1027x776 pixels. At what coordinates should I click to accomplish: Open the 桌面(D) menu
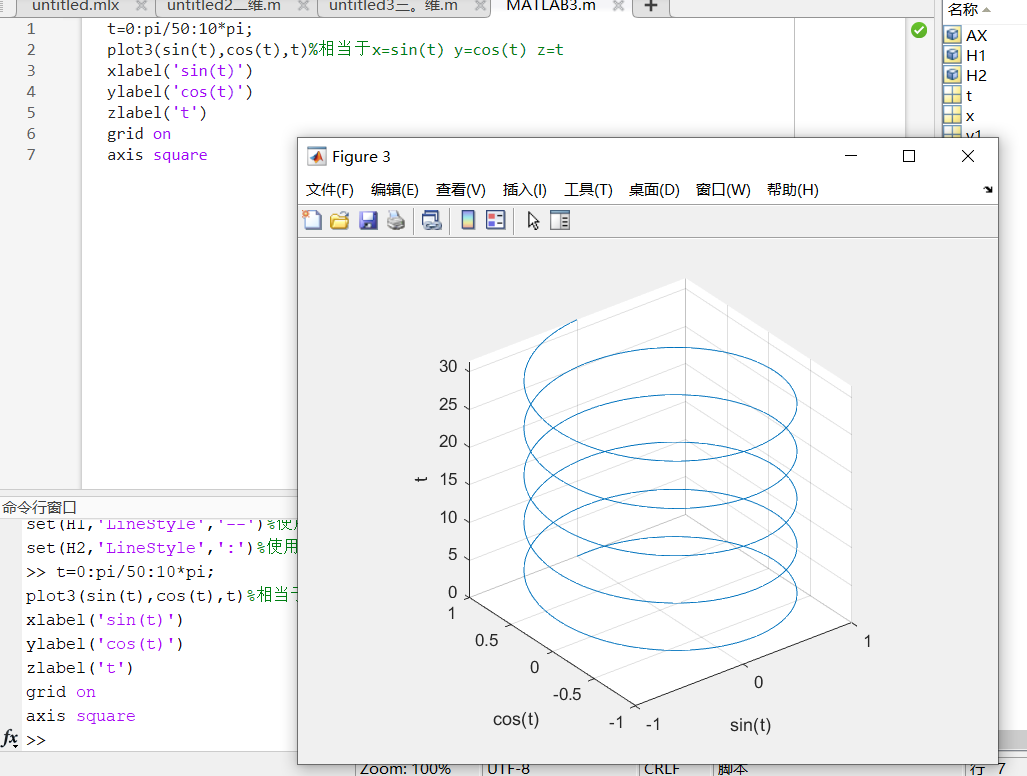click(x=654, y=190)
